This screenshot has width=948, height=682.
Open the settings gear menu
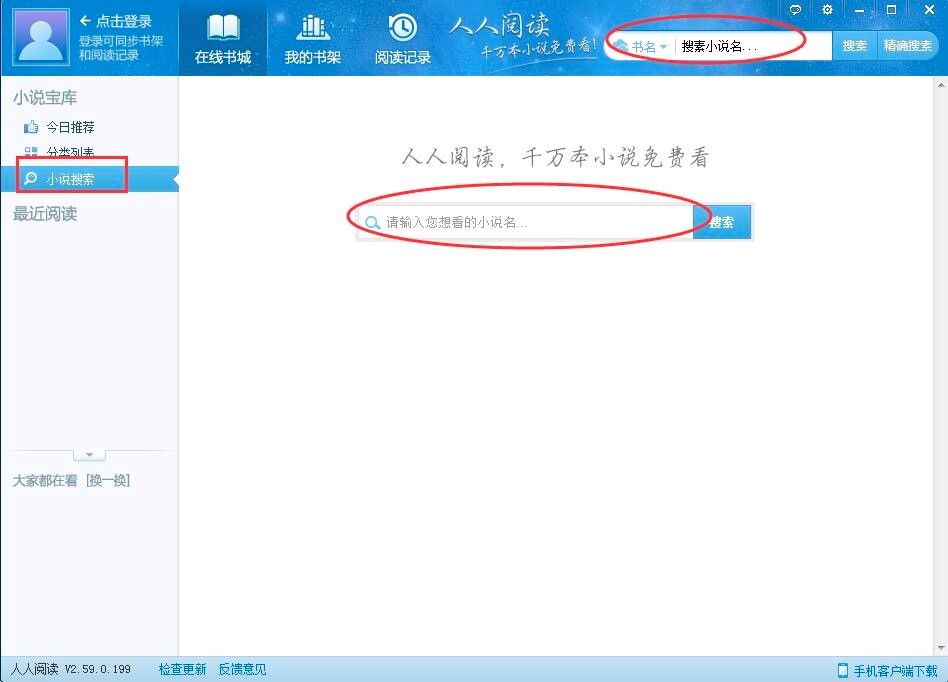click(827, 9)
